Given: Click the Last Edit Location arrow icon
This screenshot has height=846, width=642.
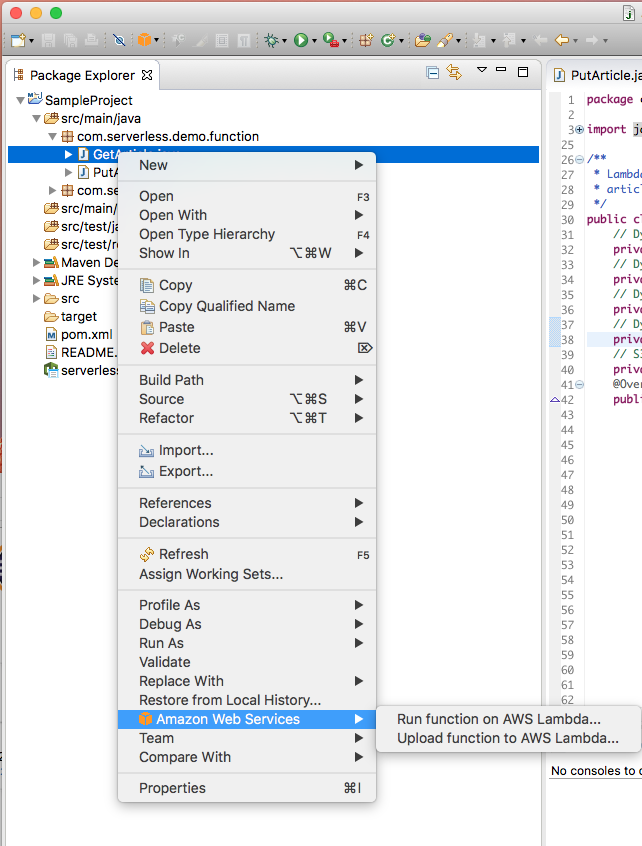Looking at the screenshot, I should pyautogui.click(x=539, y=40).
